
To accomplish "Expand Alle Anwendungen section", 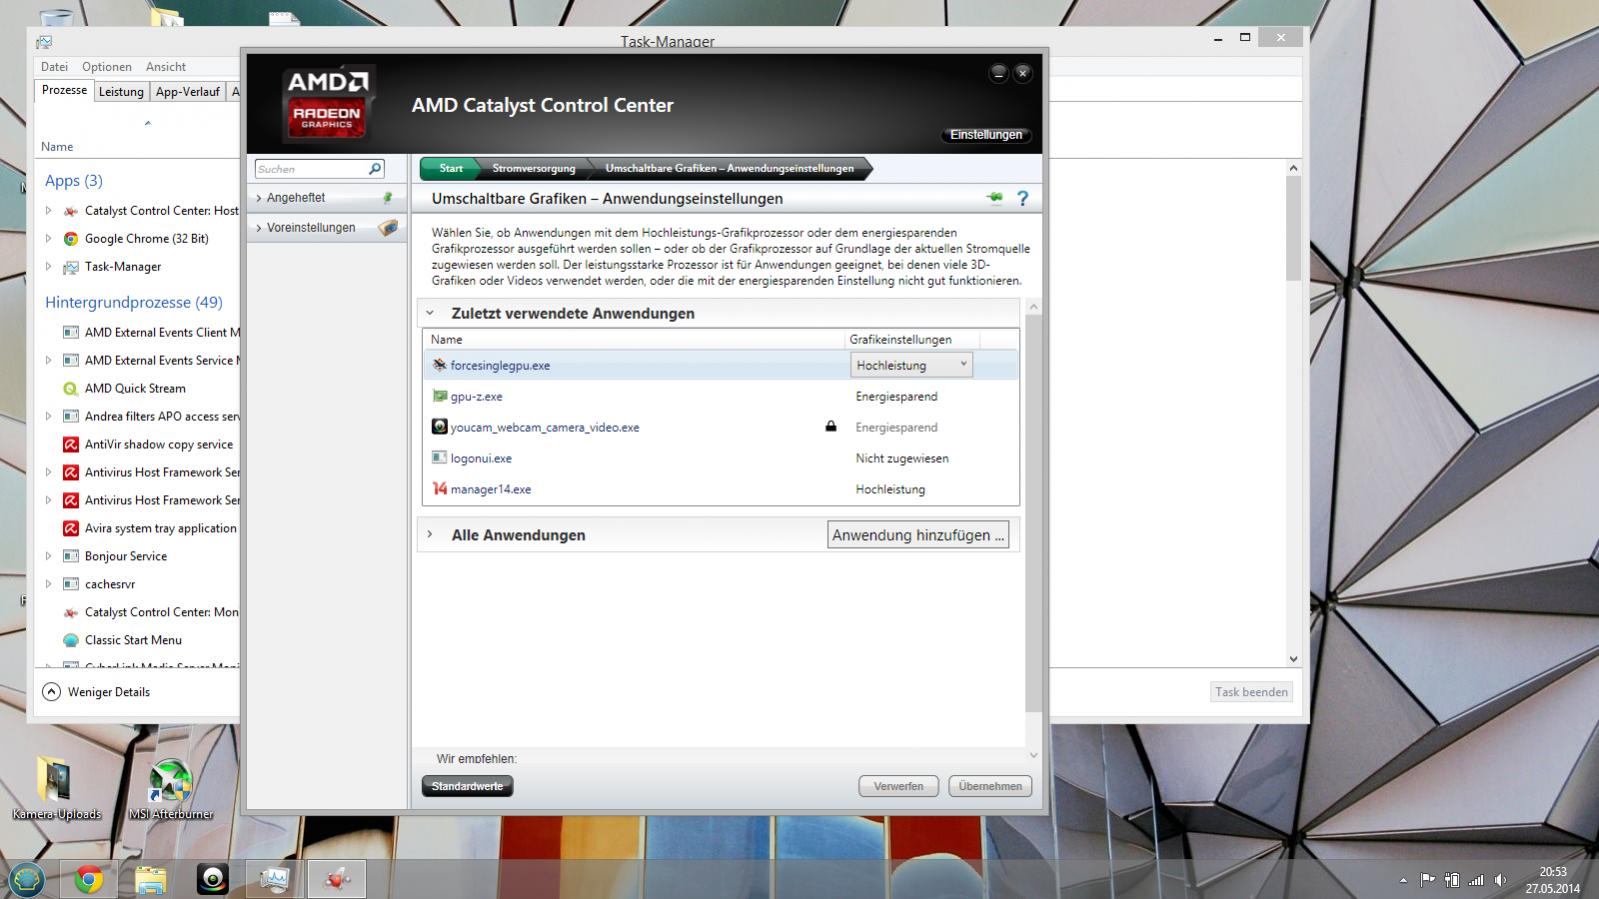I will click(430, 535).
